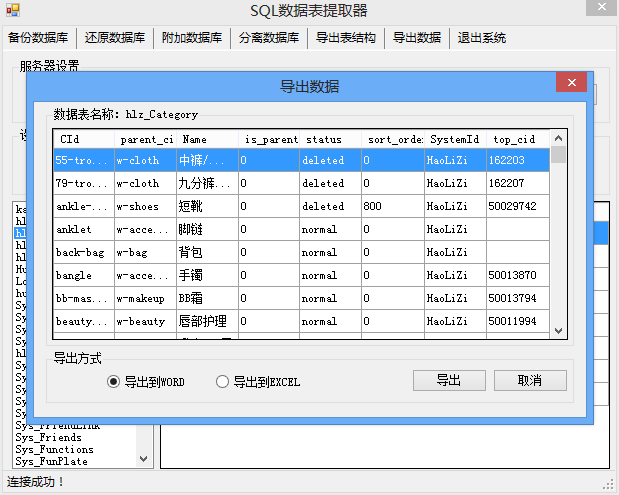Open 导出数据 menu item
The width and height of the screenshot is (619, 495).
417,38
